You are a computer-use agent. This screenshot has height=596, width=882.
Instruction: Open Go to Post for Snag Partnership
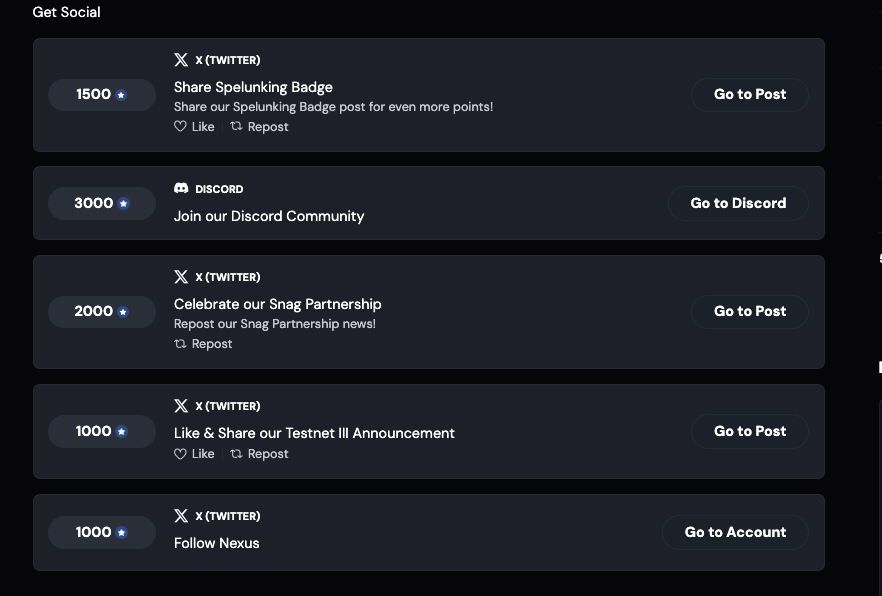click(x=750, y=311)
